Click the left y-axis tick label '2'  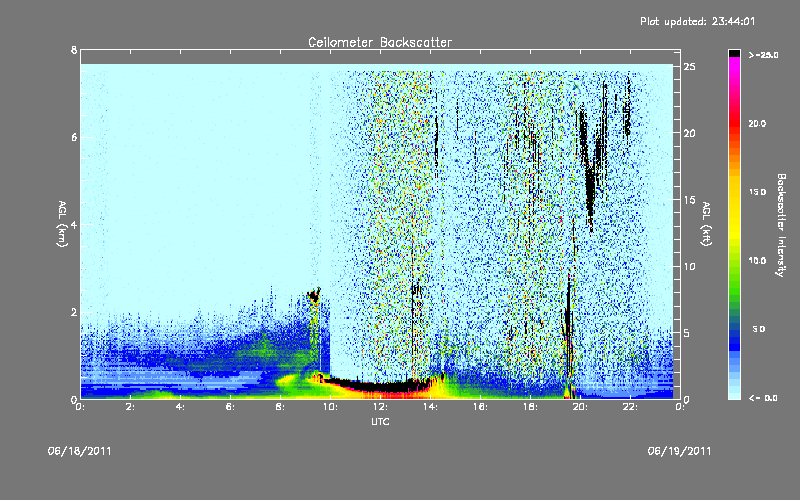coord(74,312)
